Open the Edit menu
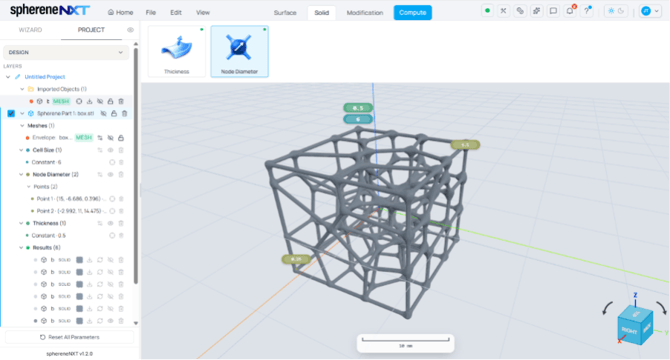Screen dimensions: 670x360 [176, 12]
